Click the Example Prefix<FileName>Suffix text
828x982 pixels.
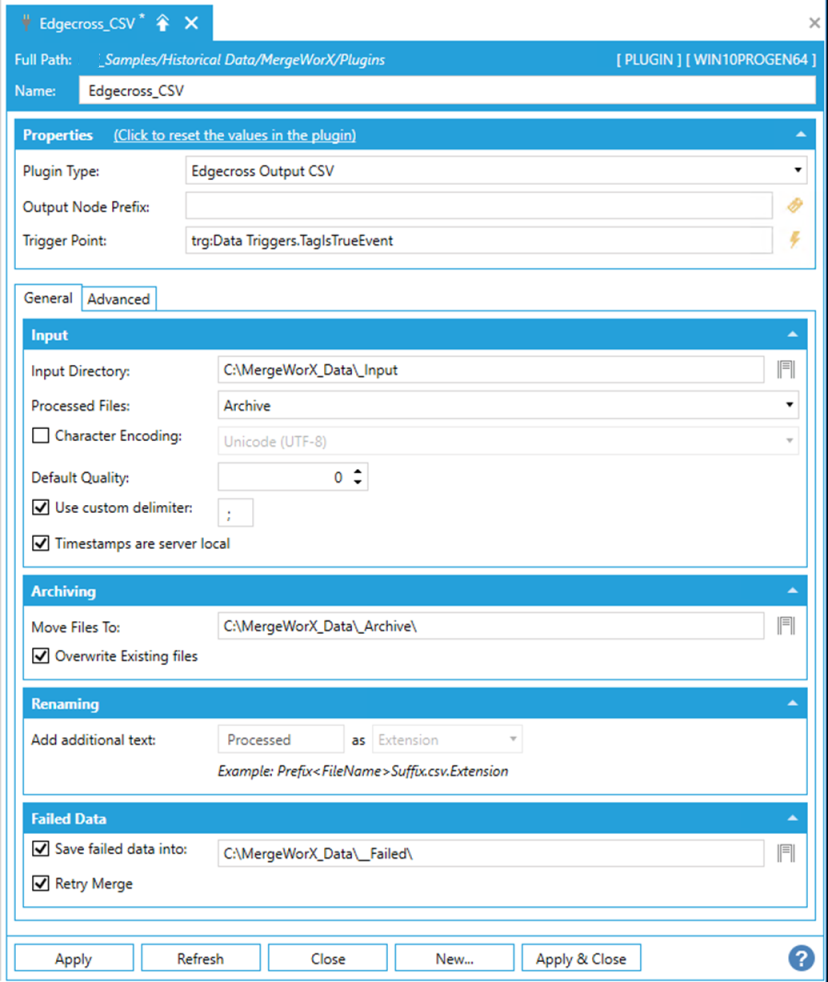(363, 771)
